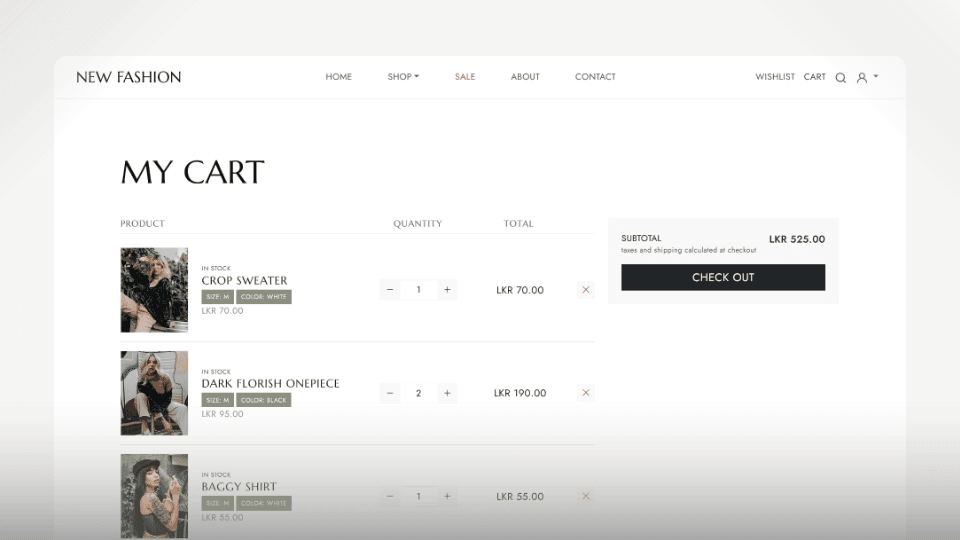Open the WISHLIST link
The height and width of the screenshot is (540, 960).
(x=774, y=77)
